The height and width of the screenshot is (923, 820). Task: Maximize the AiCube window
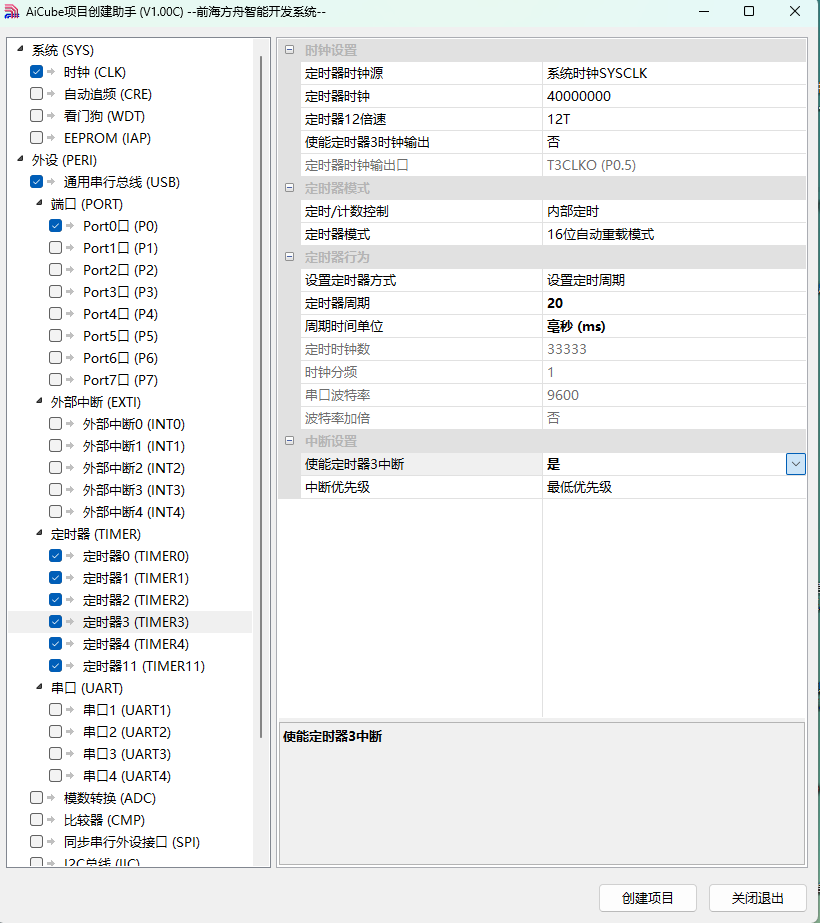(x=749, y=11)
